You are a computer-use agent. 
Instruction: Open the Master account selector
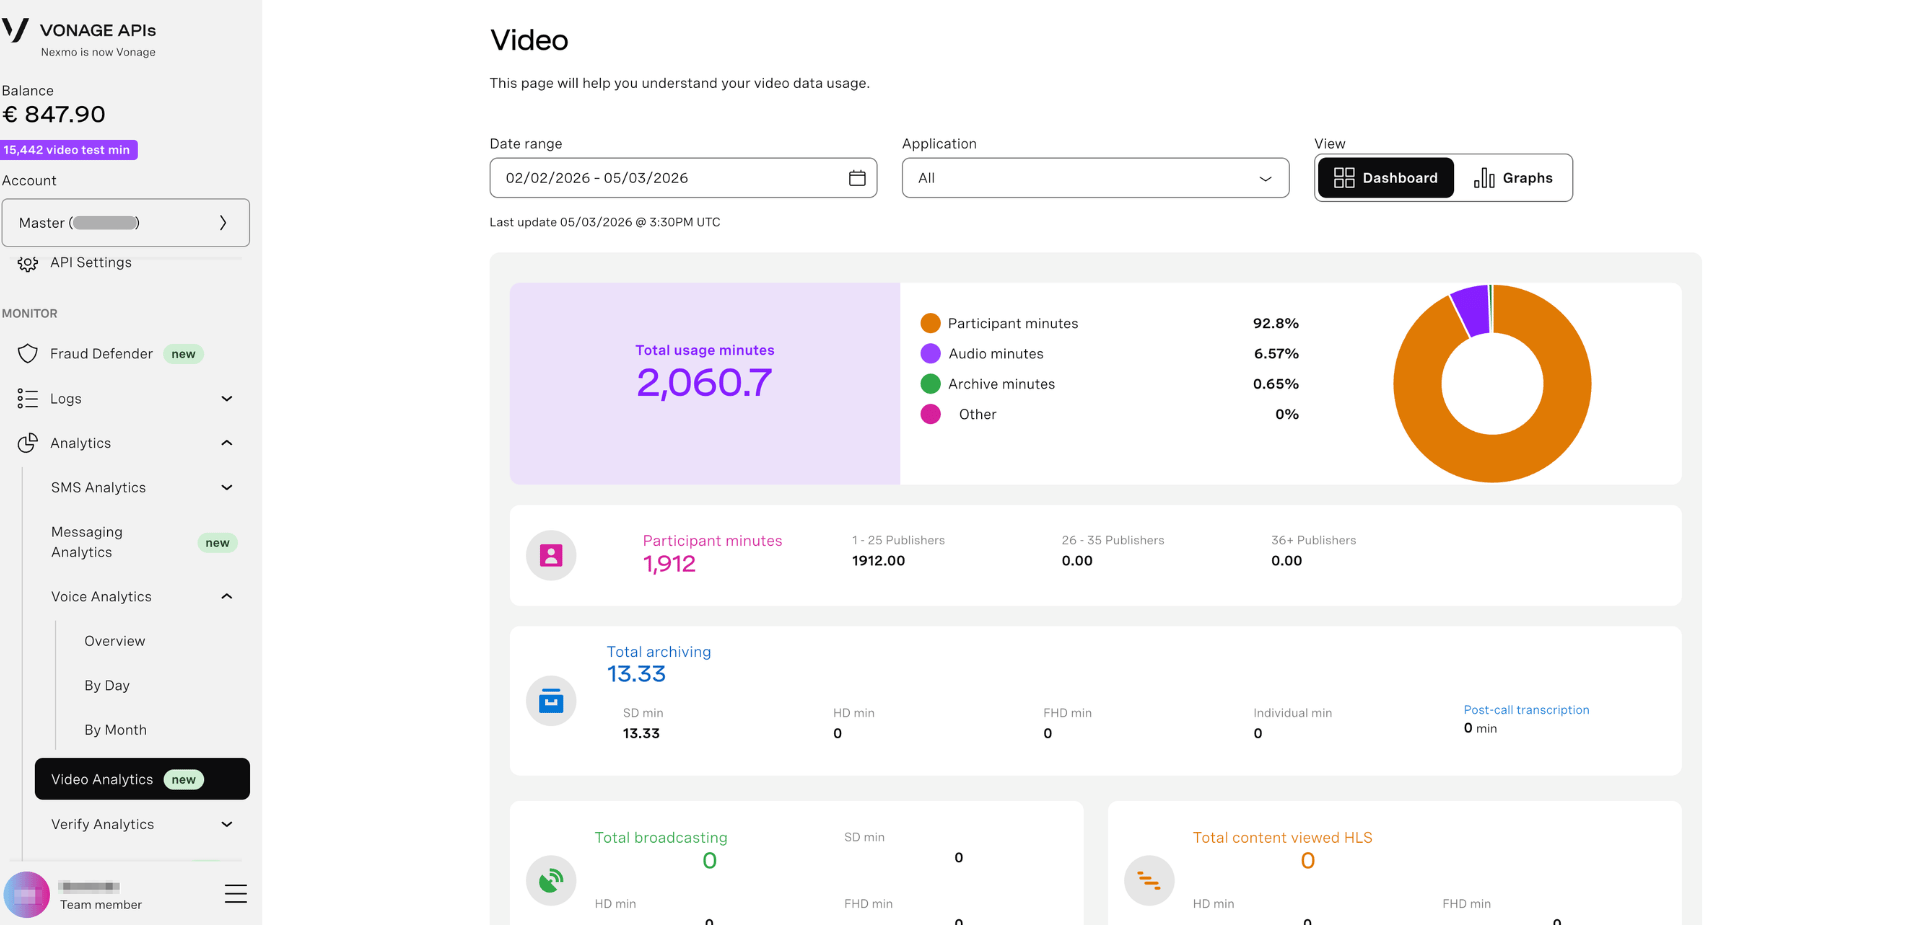coord(126,223)
